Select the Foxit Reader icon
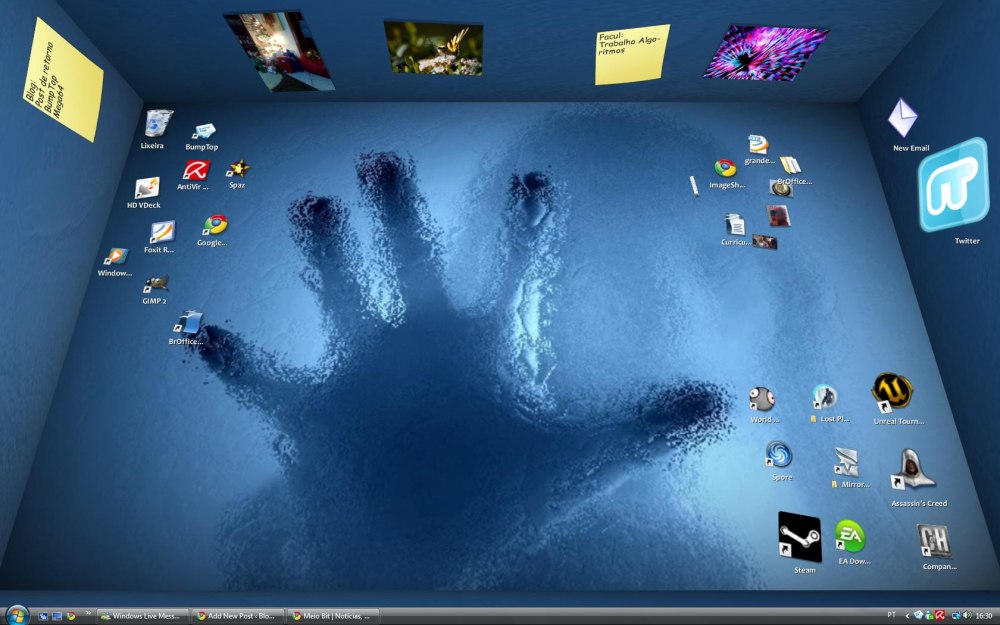The width and height of the screenshot is (1000, 625). point(161,233)
